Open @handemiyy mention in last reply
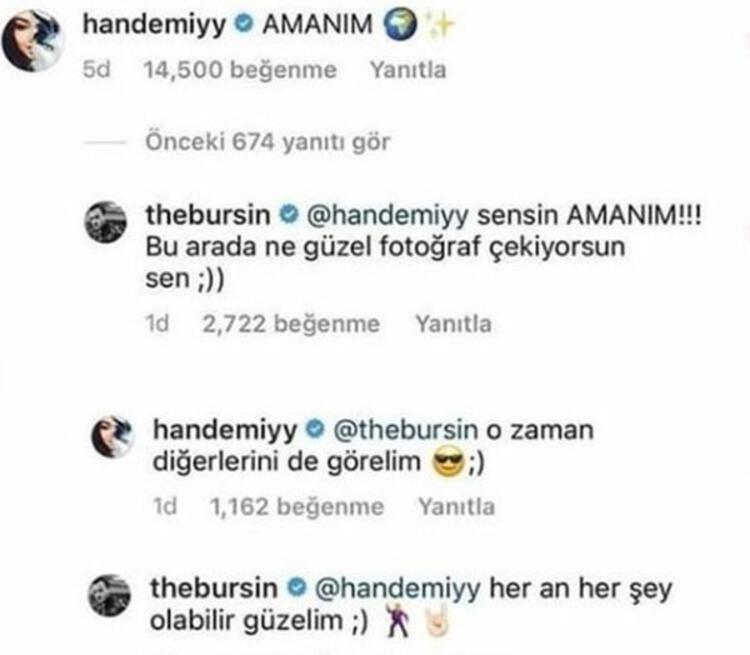Screen dimensions: 750x655 (x=397, y=589)
